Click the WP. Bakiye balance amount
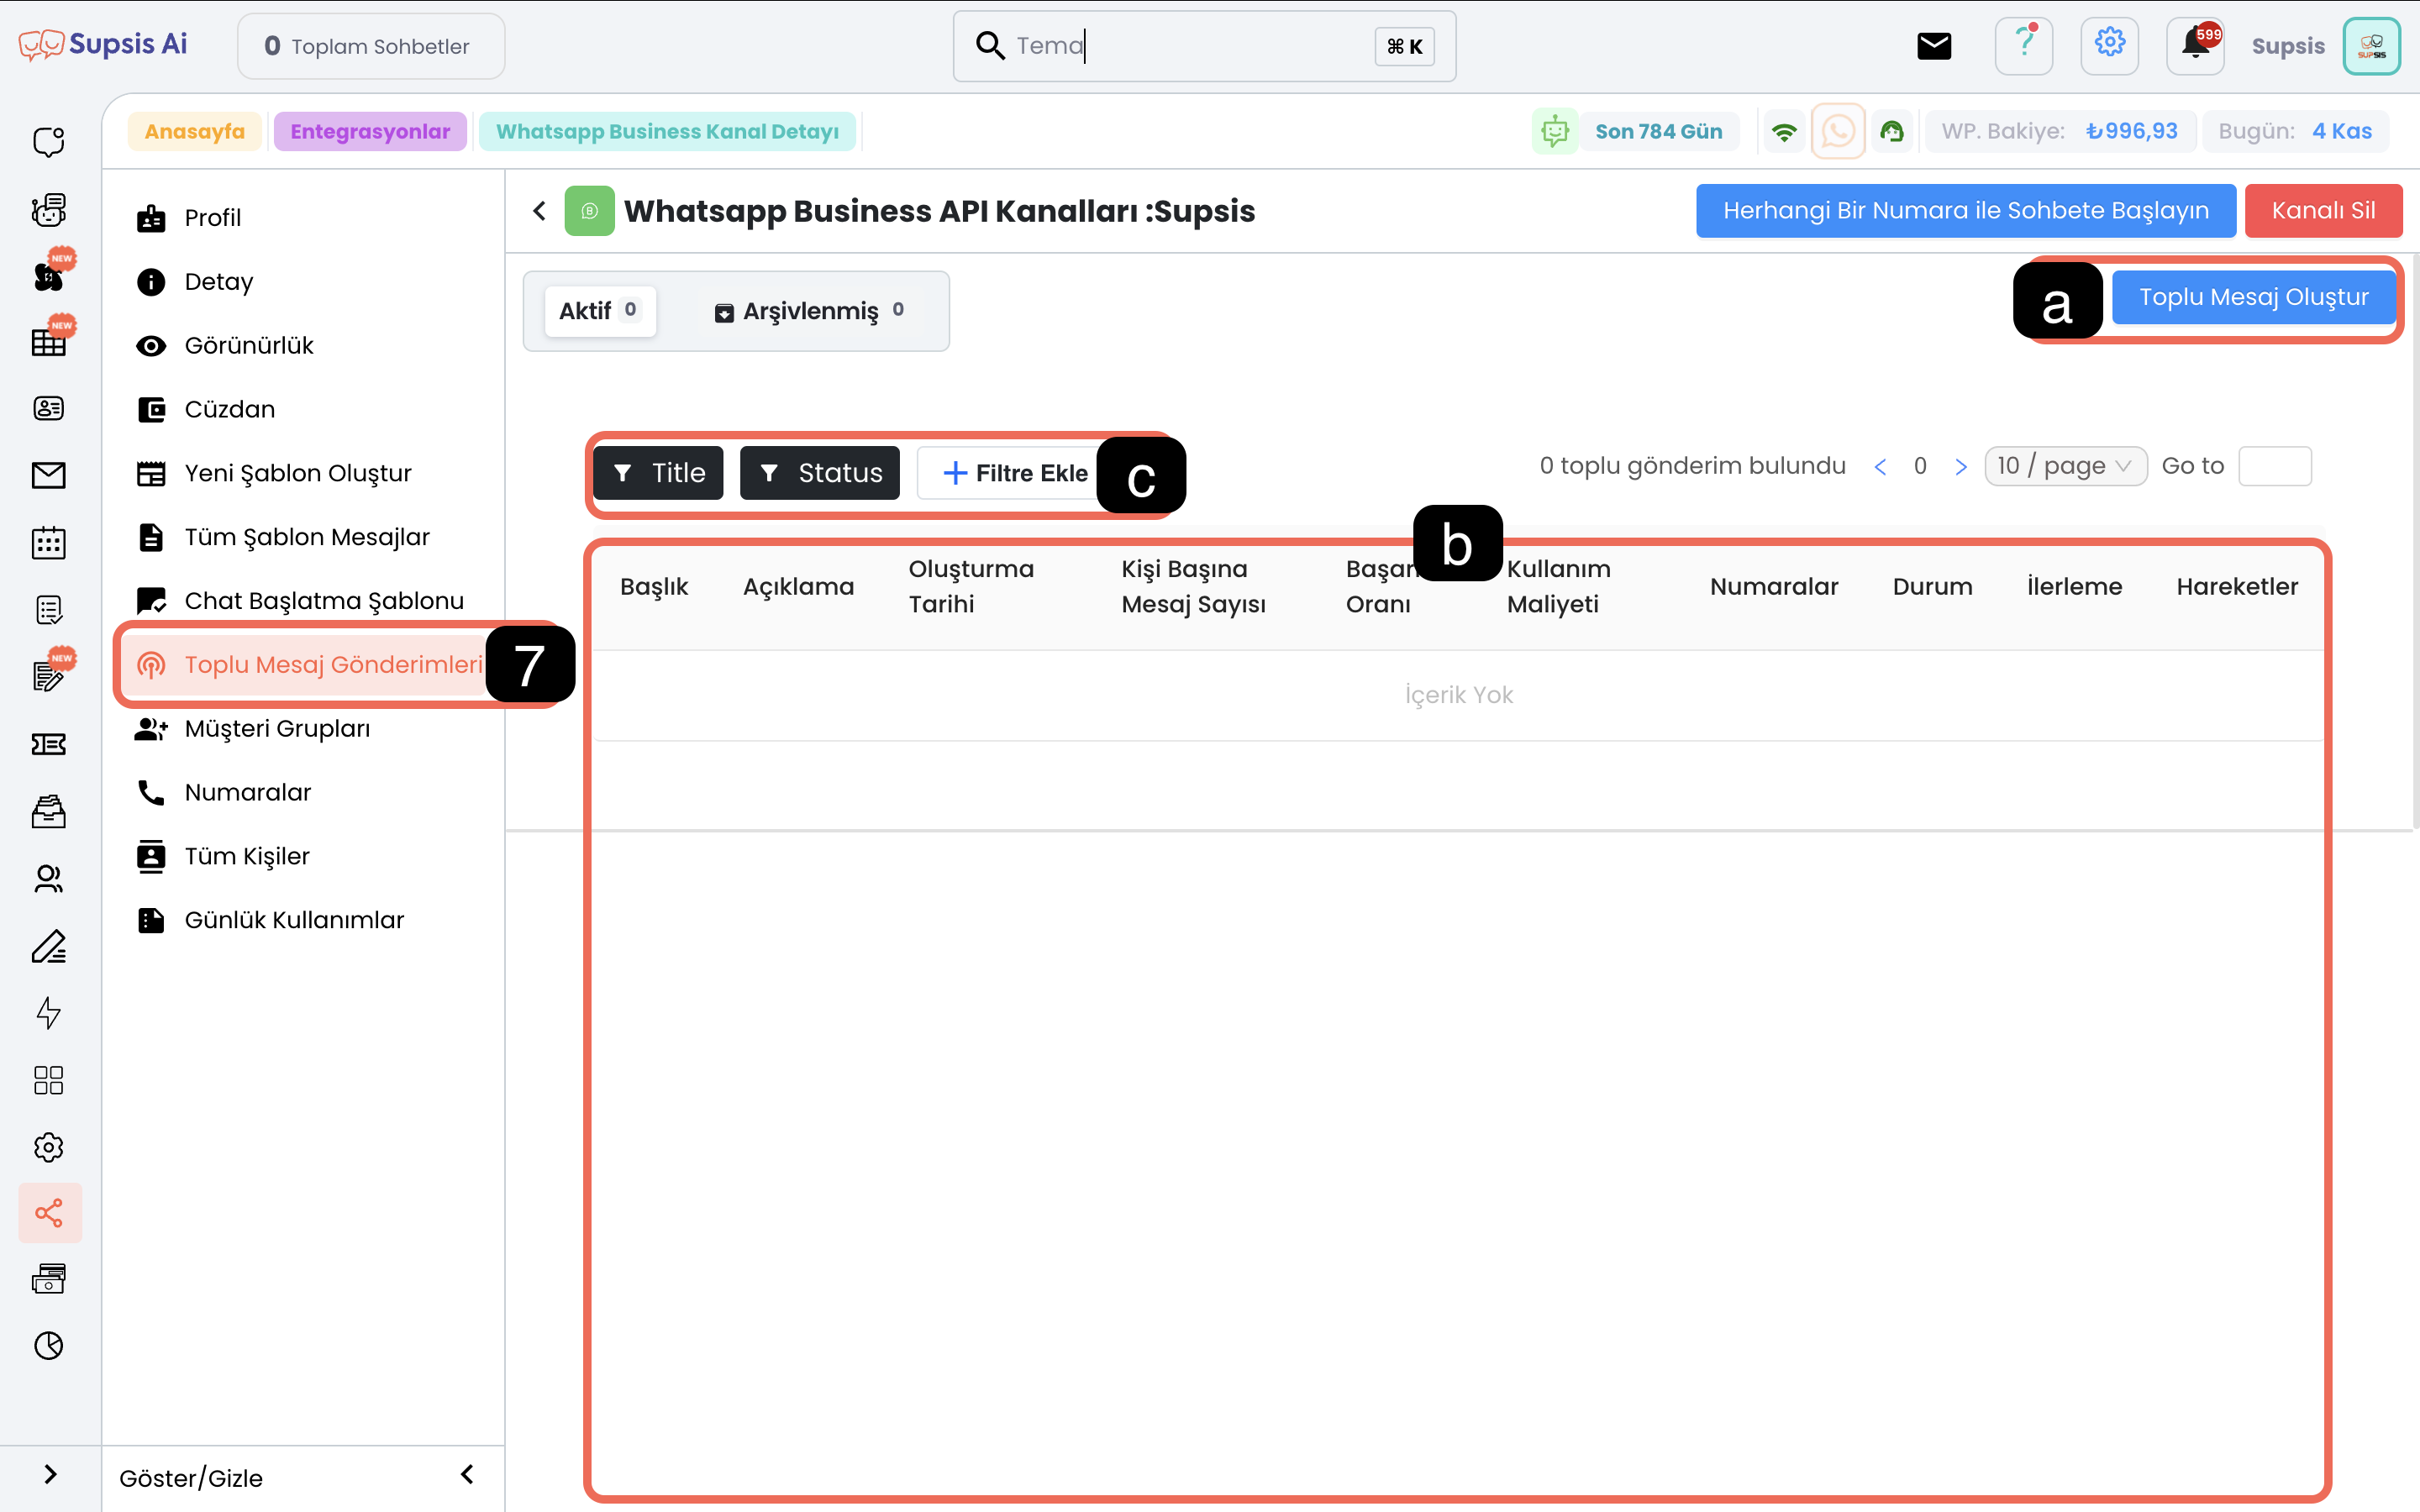Image resolution: width=2420 pixels, height=1512 pixels. 2131,131
